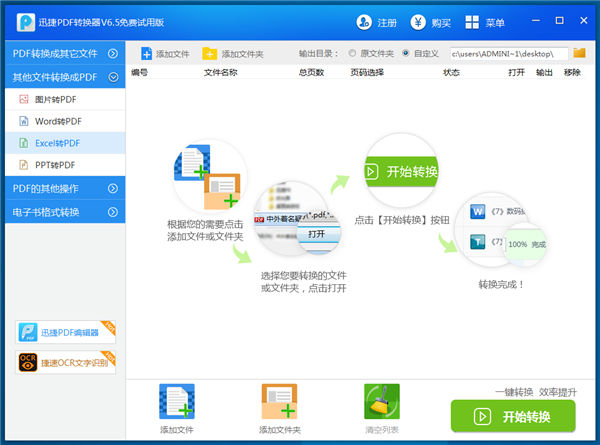This screenshot has width=600, height=445.
Task: Choose the 原文件夹 output radio button
Action: 352,53
